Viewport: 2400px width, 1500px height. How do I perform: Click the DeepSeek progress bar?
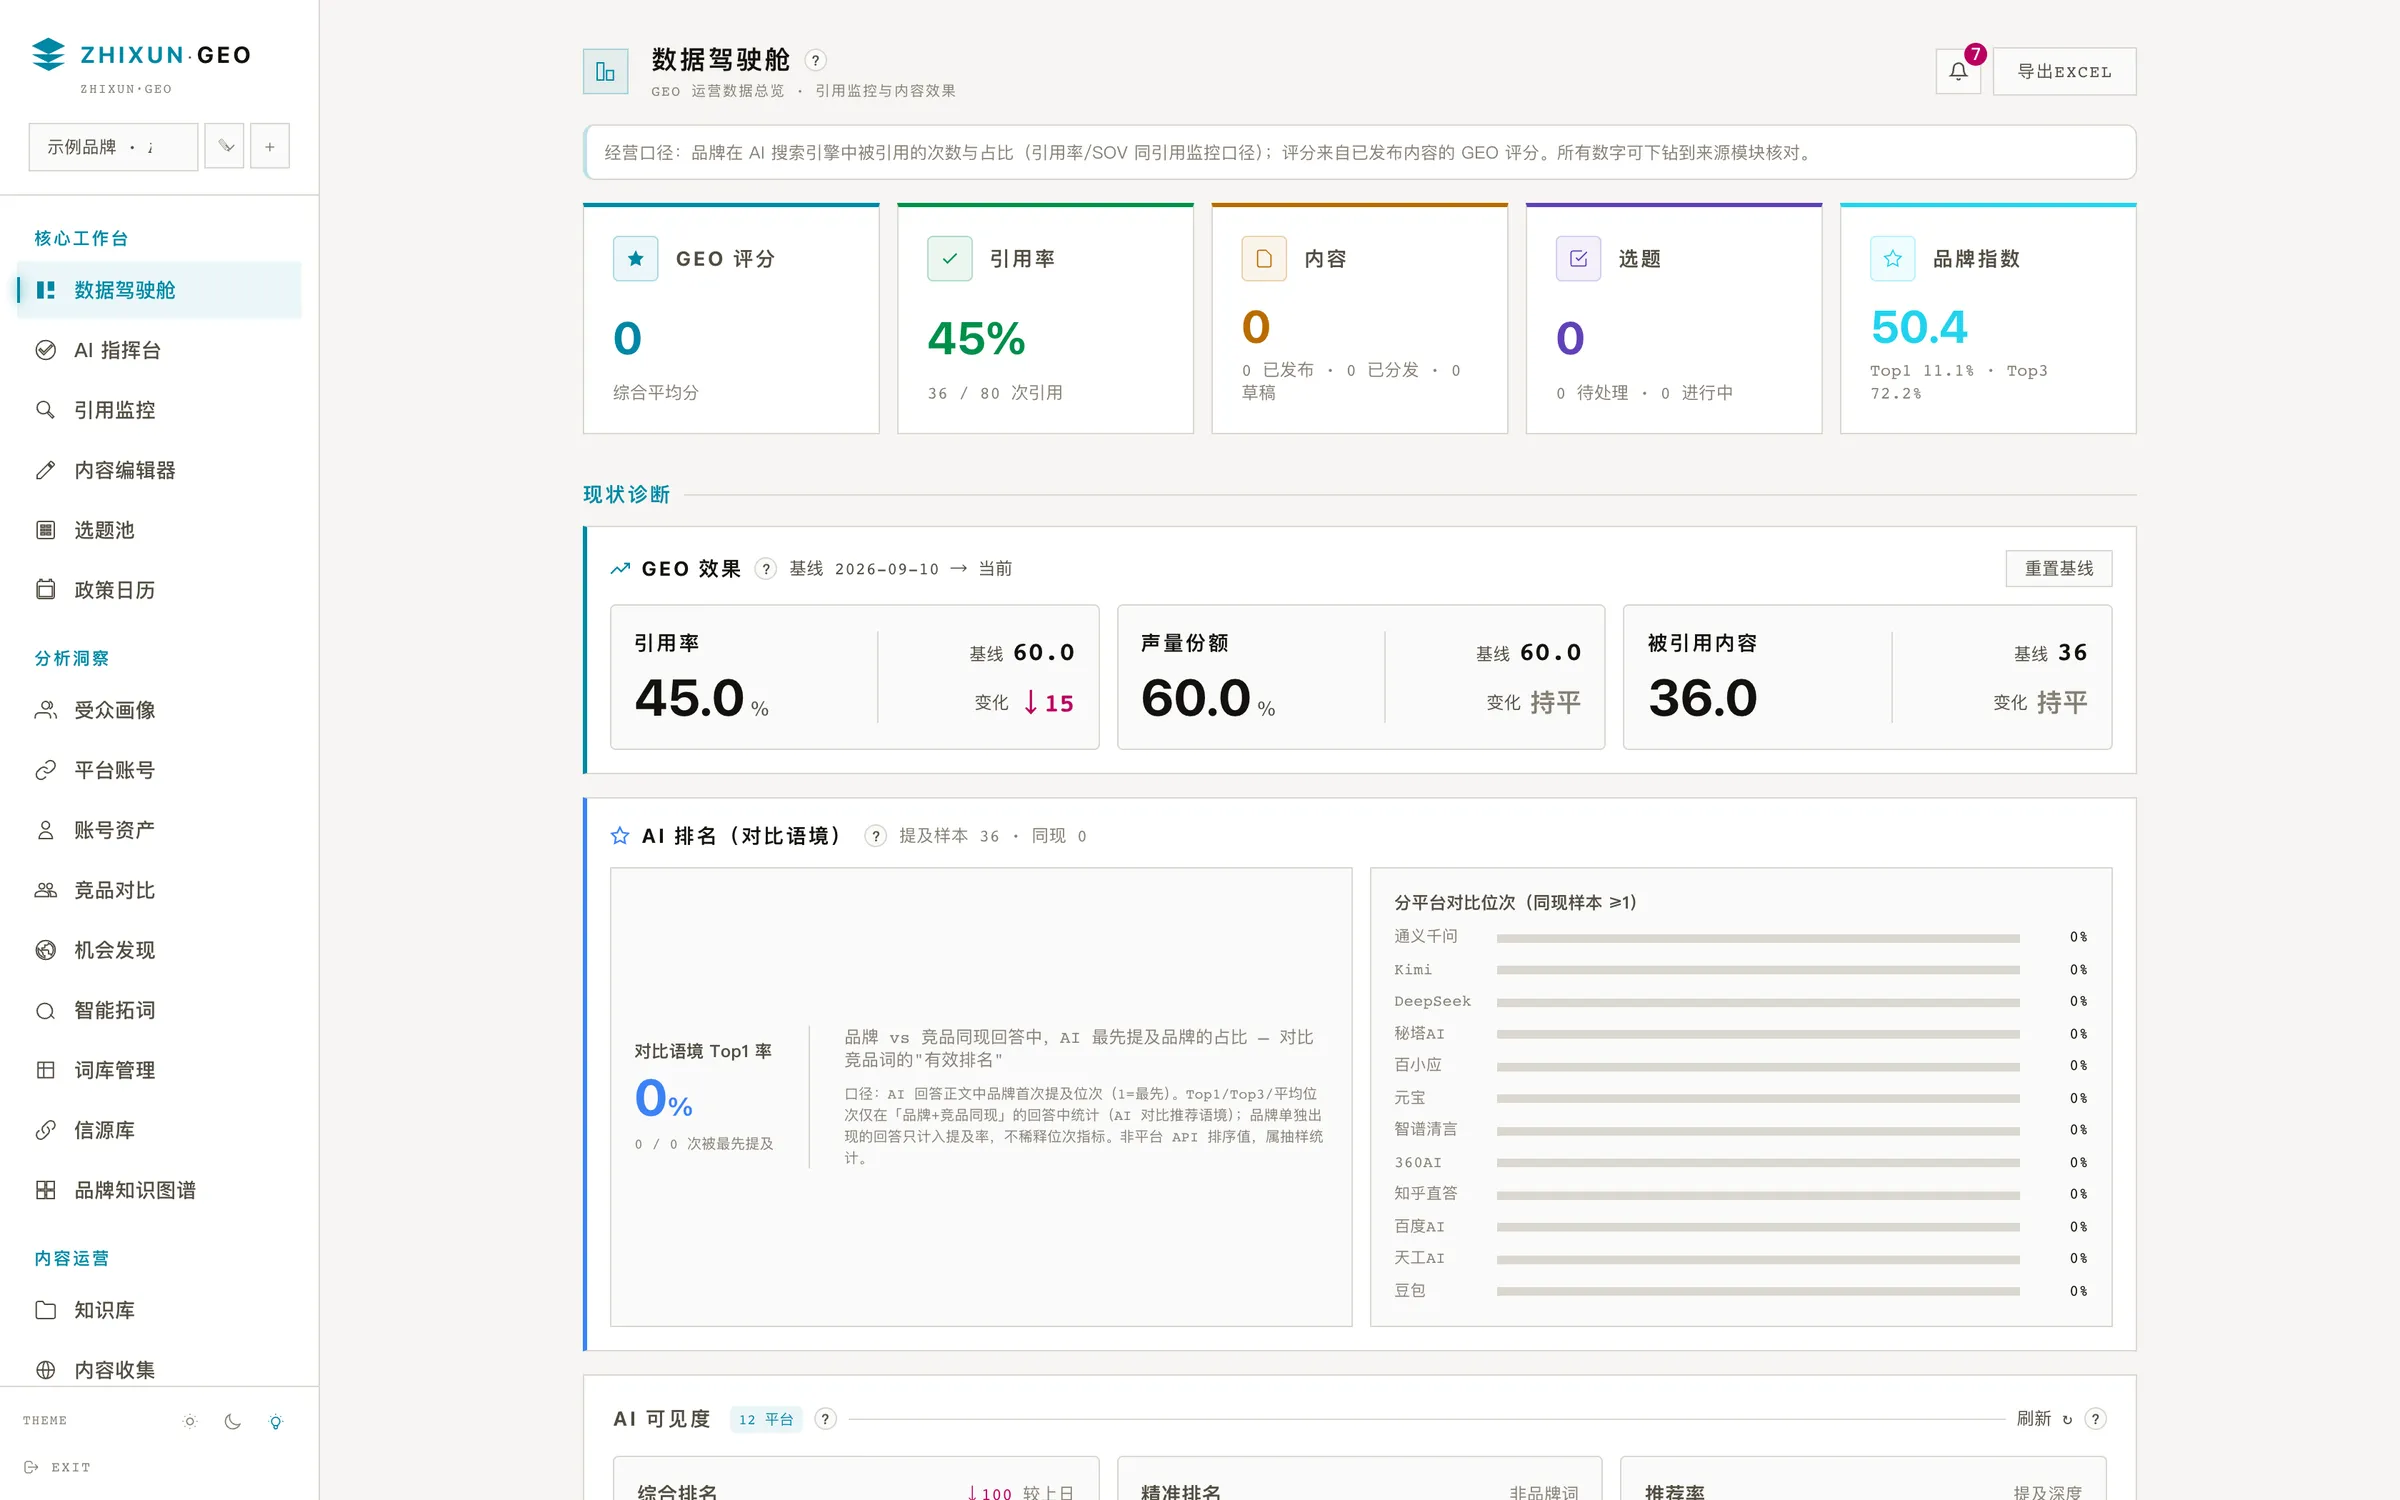[1758, 1002]
